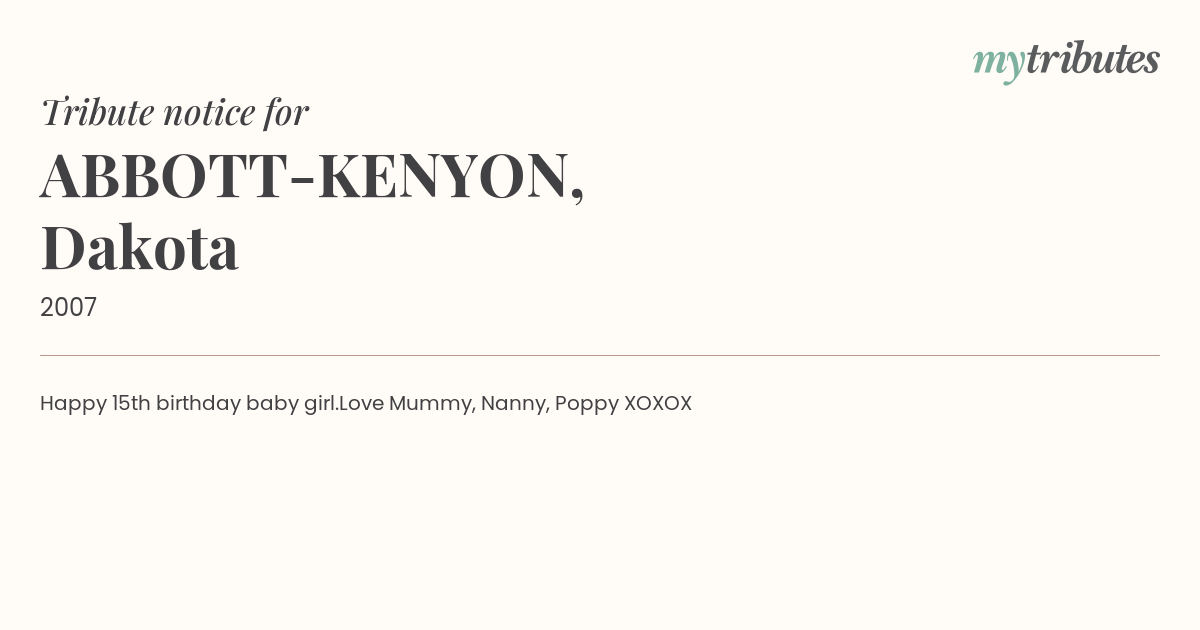Viewport: 1200px width, 630px height.
Task: Click the italic word "for" in the heading
Action: coord(286,112)
